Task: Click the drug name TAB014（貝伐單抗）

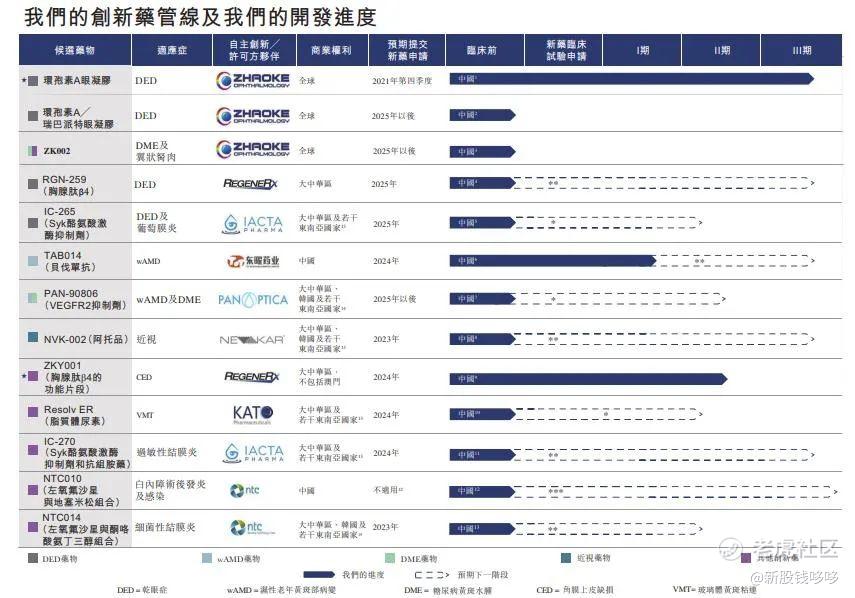Action: click(70, 261)
